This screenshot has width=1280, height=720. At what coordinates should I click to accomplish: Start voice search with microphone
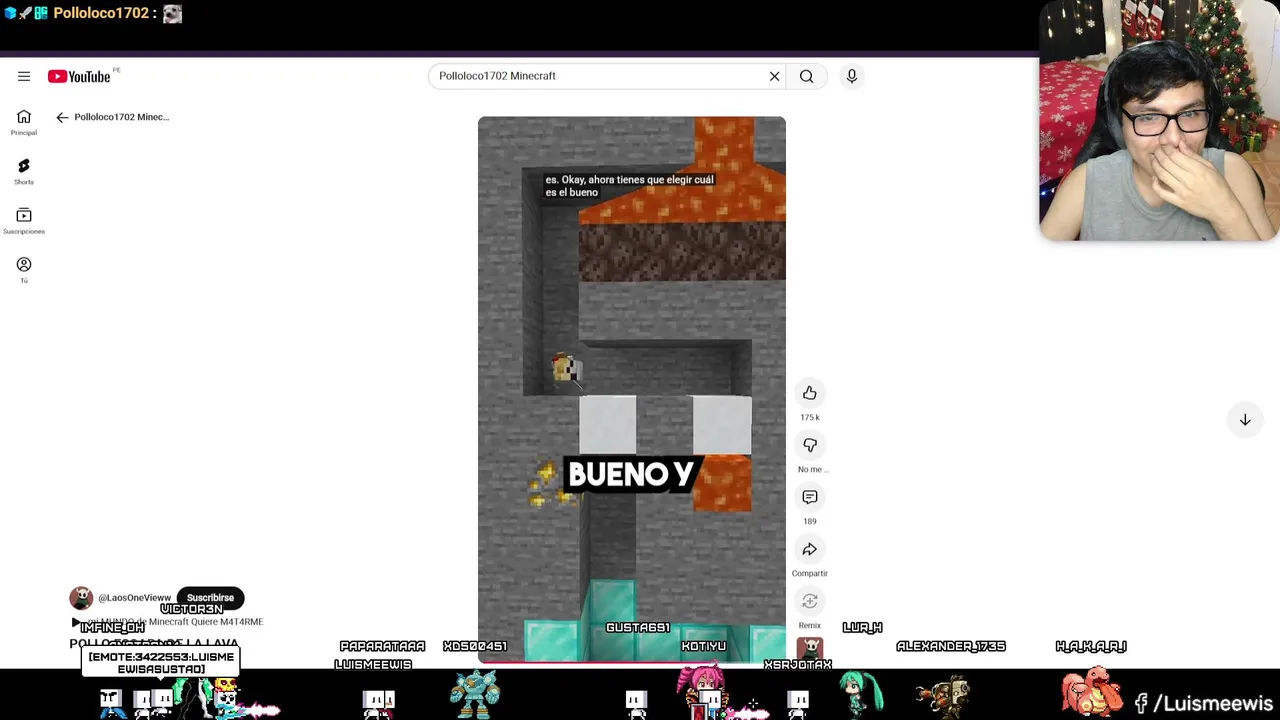852,76
